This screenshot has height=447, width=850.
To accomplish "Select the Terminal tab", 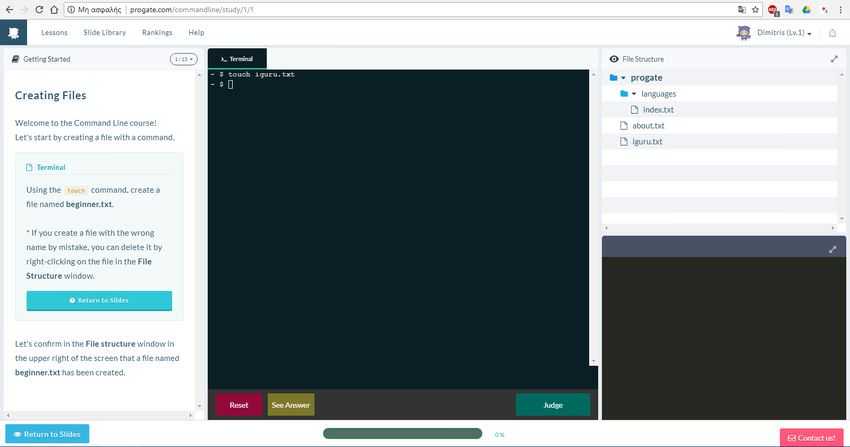I will point(237,59).
